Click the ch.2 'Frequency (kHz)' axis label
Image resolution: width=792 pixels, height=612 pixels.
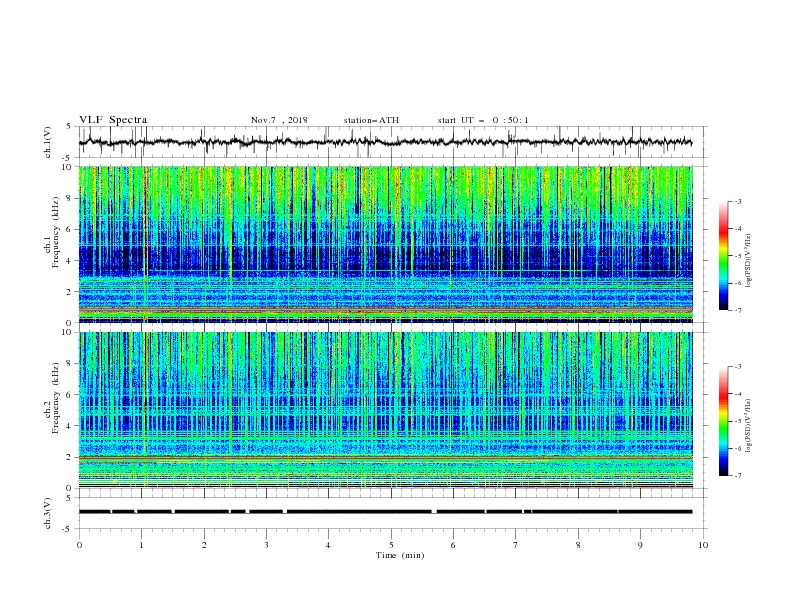click(x=56, y=398)
